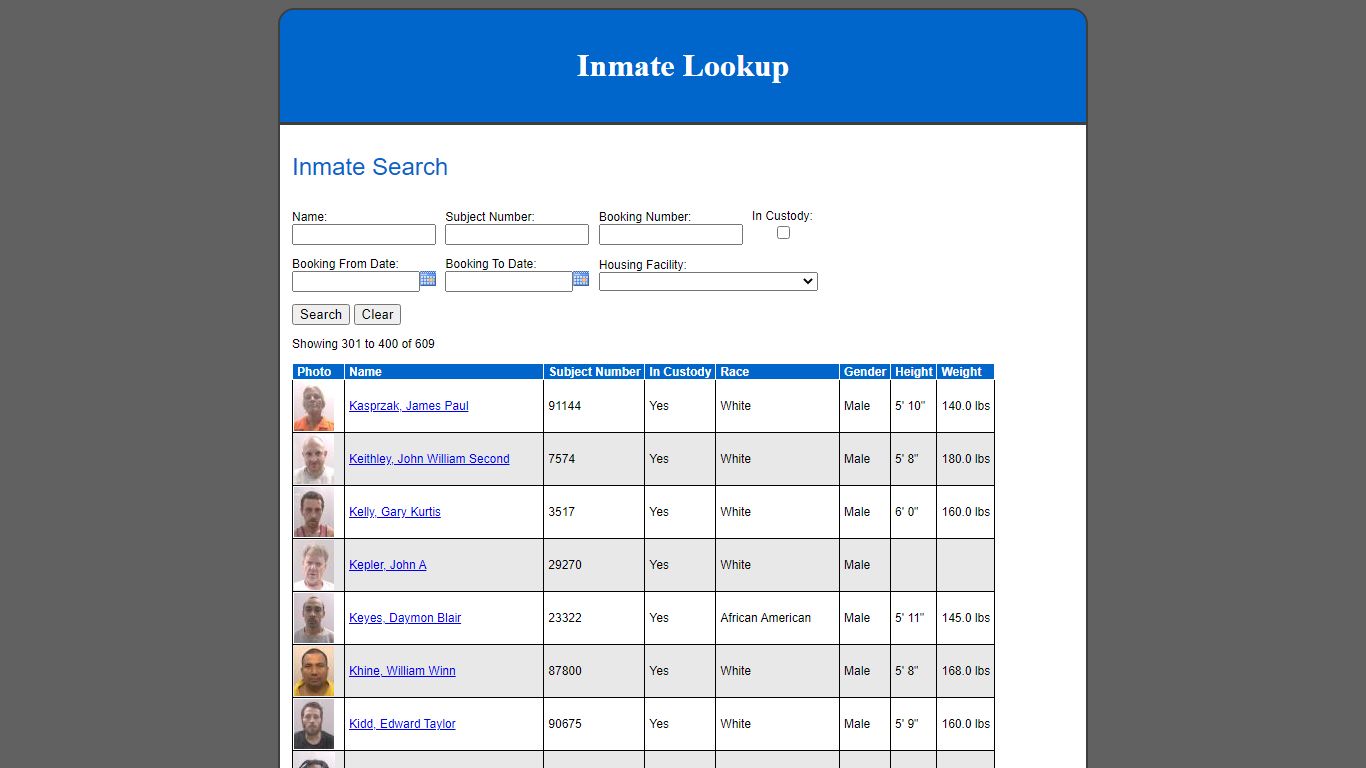Open Khine, William Winn inmate link
The height and width of the screenshot is (768, 1366).
[x=402, y=671]
